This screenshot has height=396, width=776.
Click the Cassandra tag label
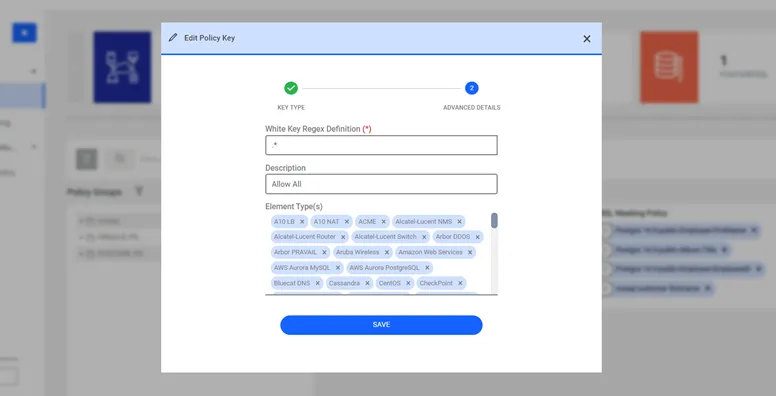[x=344, y=283]
